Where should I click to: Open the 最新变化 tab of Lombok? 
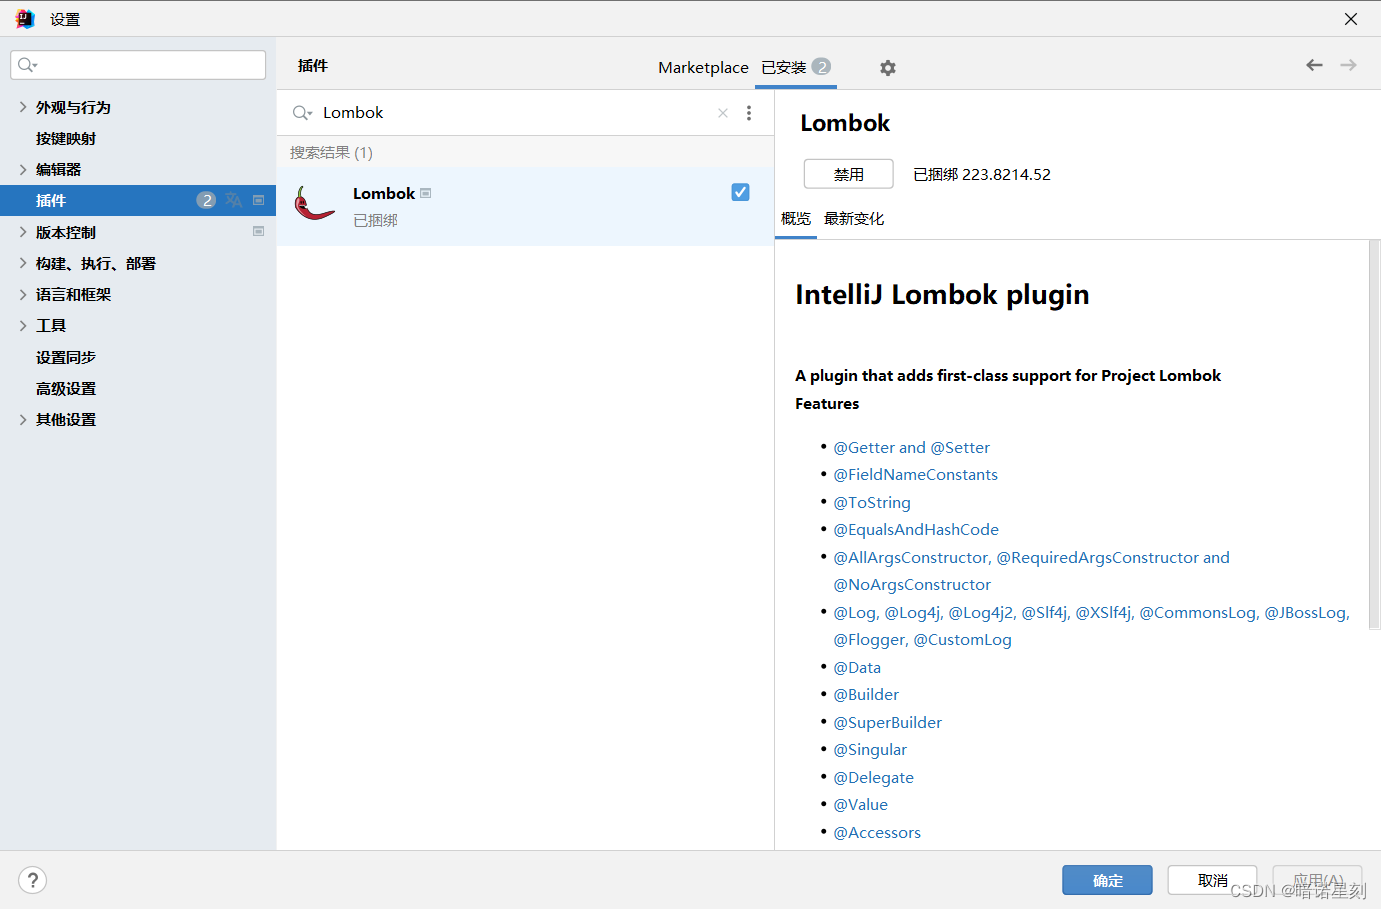pyautogui.click(x=854, y=218)
